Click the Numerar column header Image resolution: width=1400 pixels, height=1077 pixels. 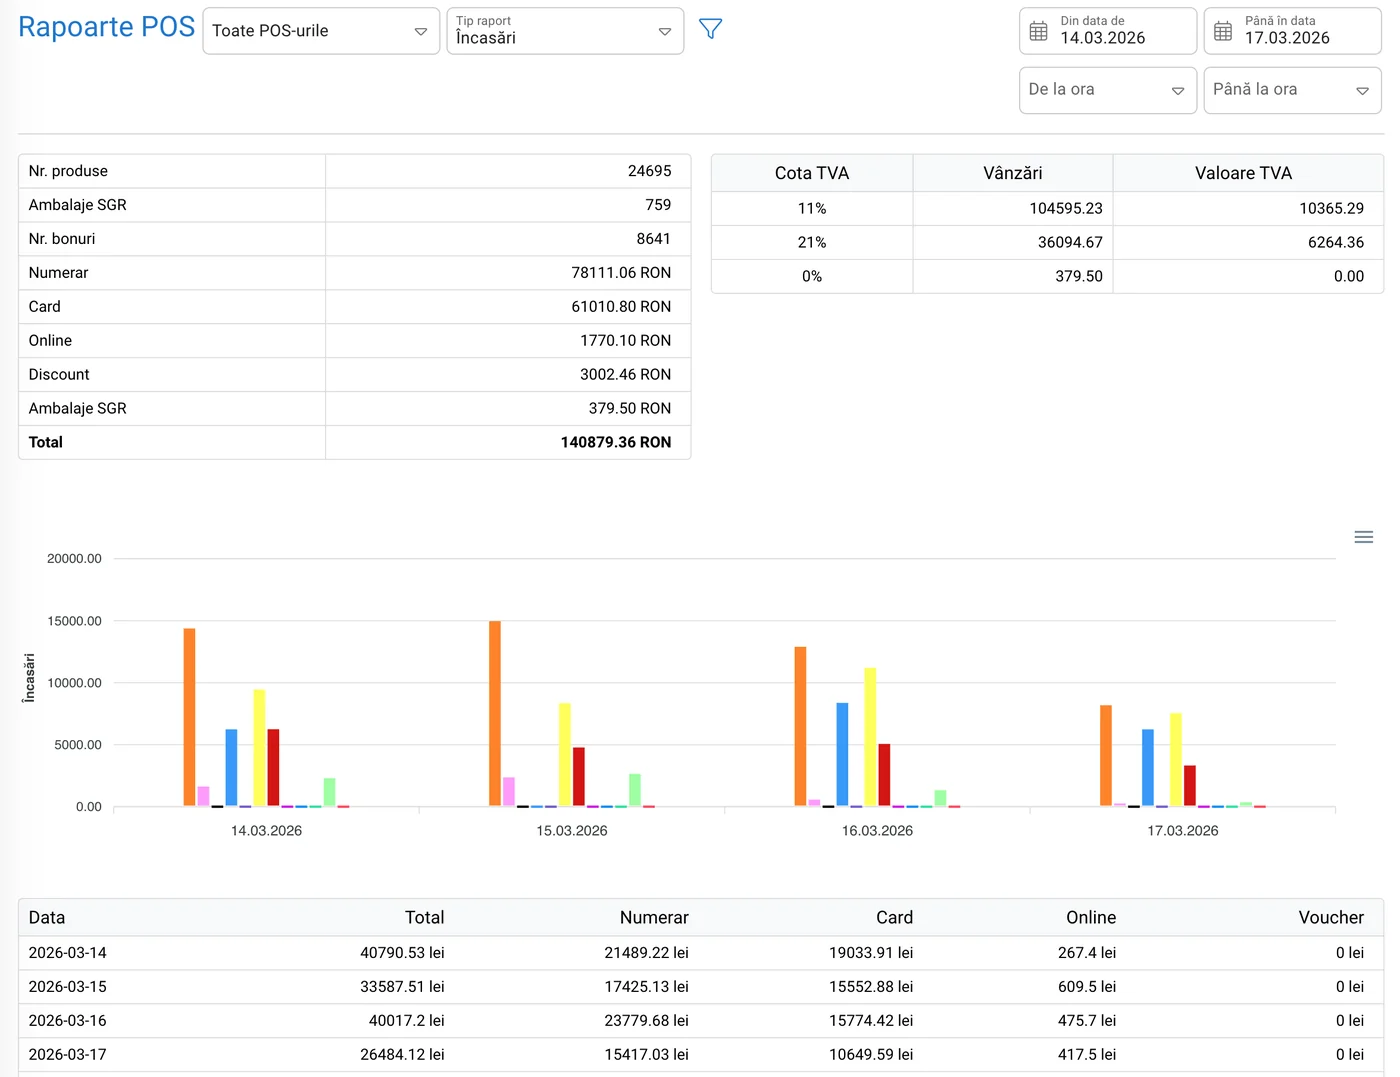(653, 917)
